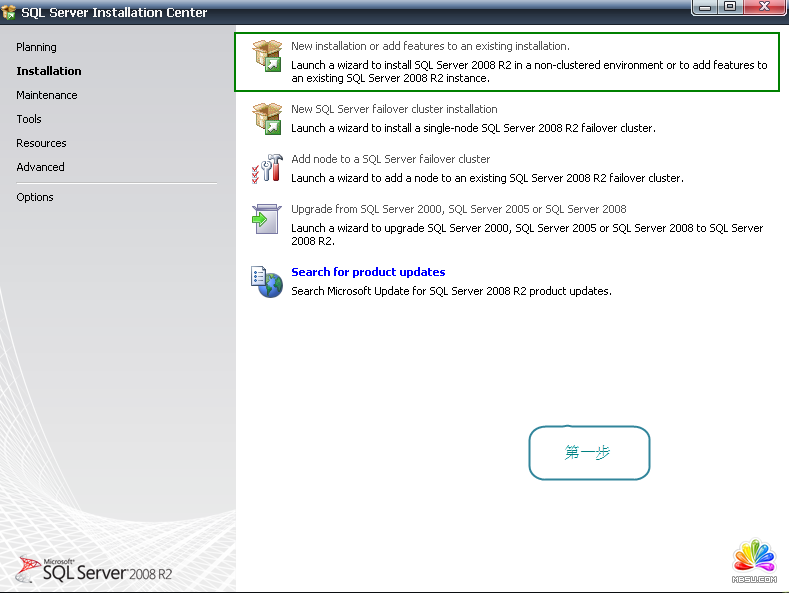Select the Installation section
The image size is (789, 593).
click(x=49, y=71)
